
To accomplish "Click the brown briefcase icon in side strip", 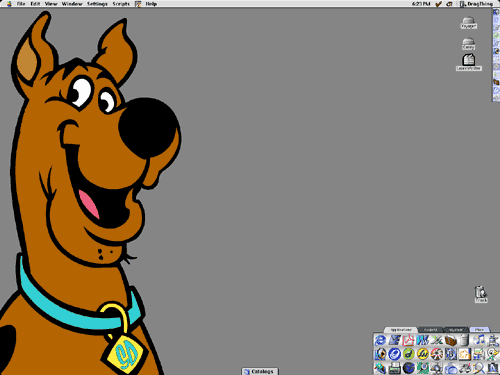I will point(496,82).
